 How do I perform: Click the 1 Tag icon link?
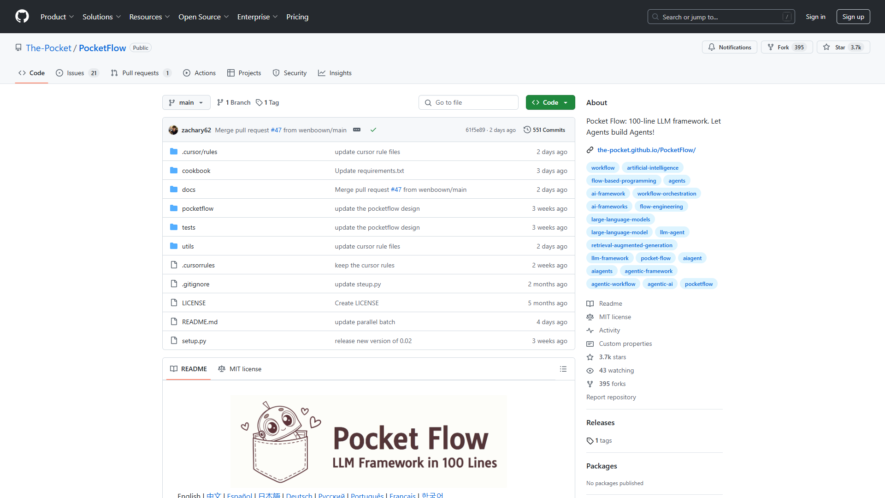click(x=268, y=102)
